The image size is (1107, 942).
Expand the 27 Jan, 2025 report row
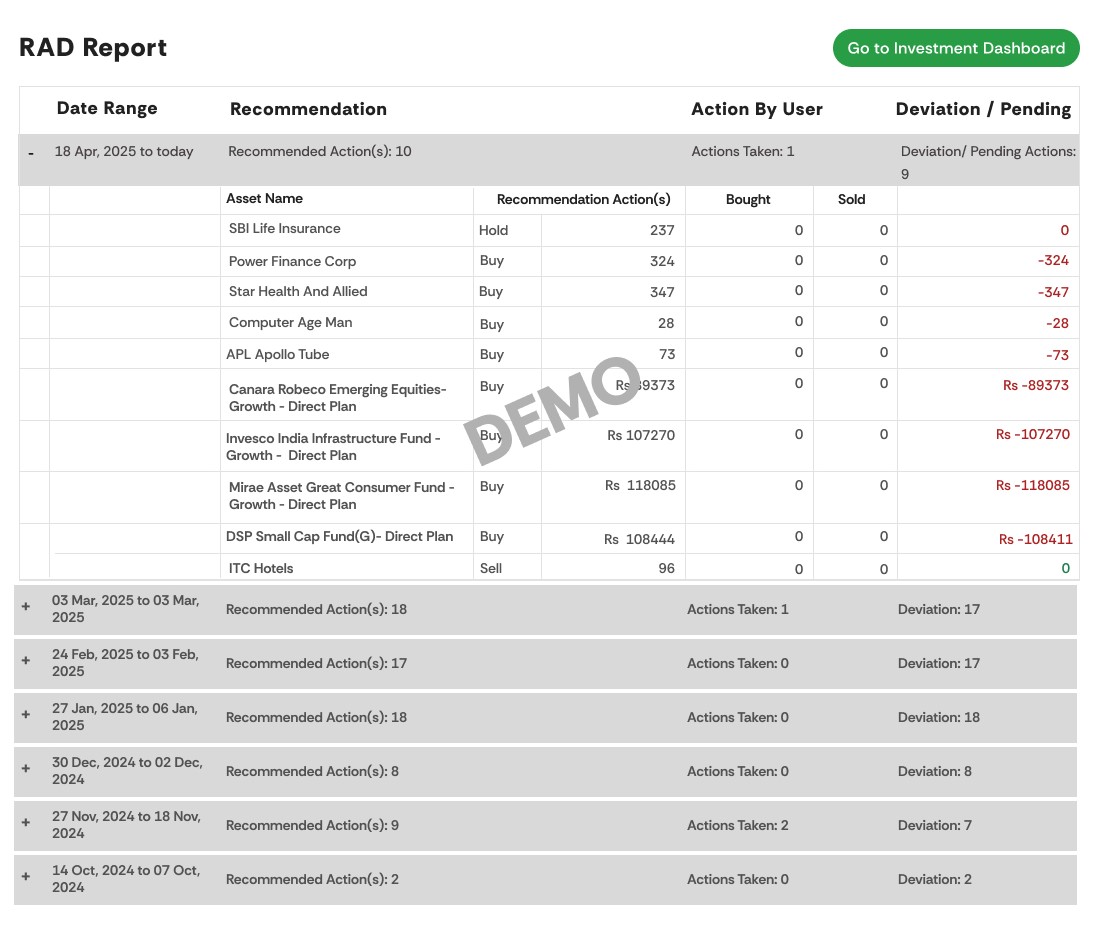click(x=26, y=715)
